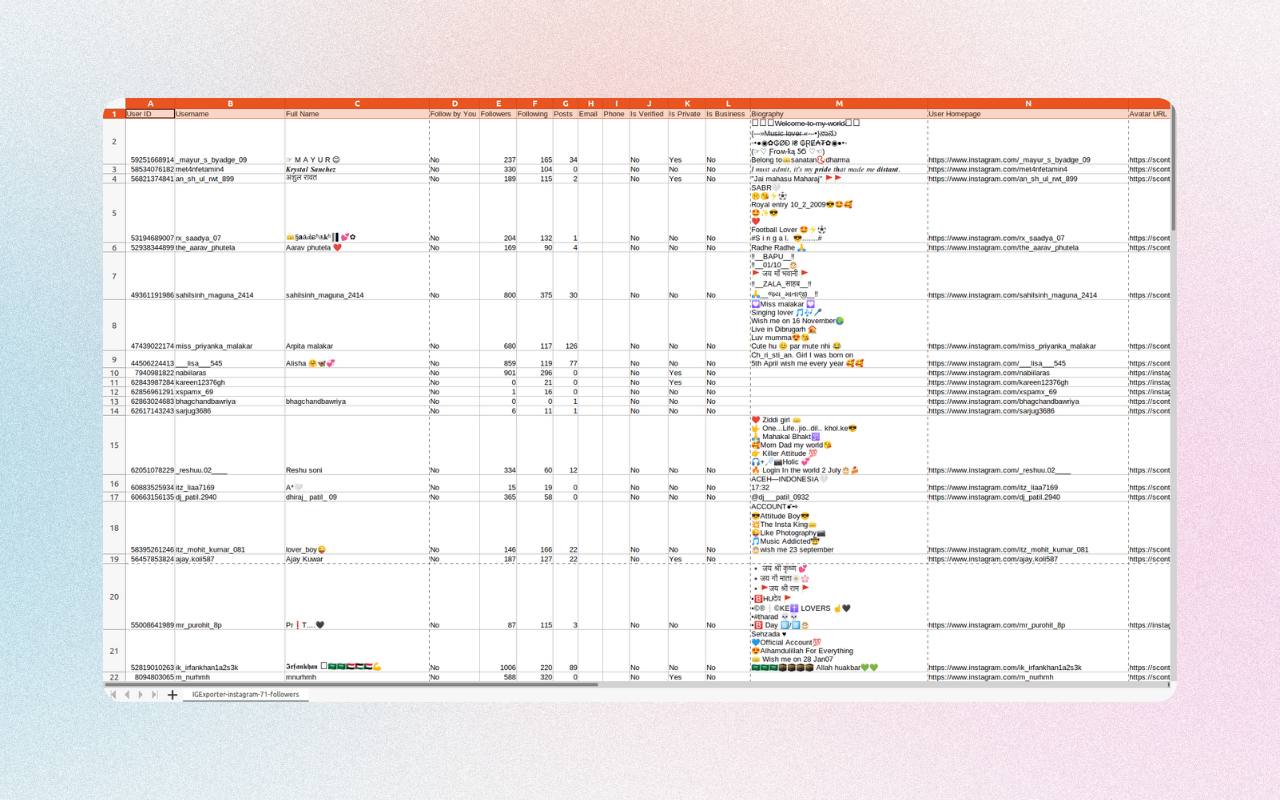The width and height of the screenshot is (1280, 800).
Task: Click the 'Biography' header cell
Action: click(x=839, y=114)
